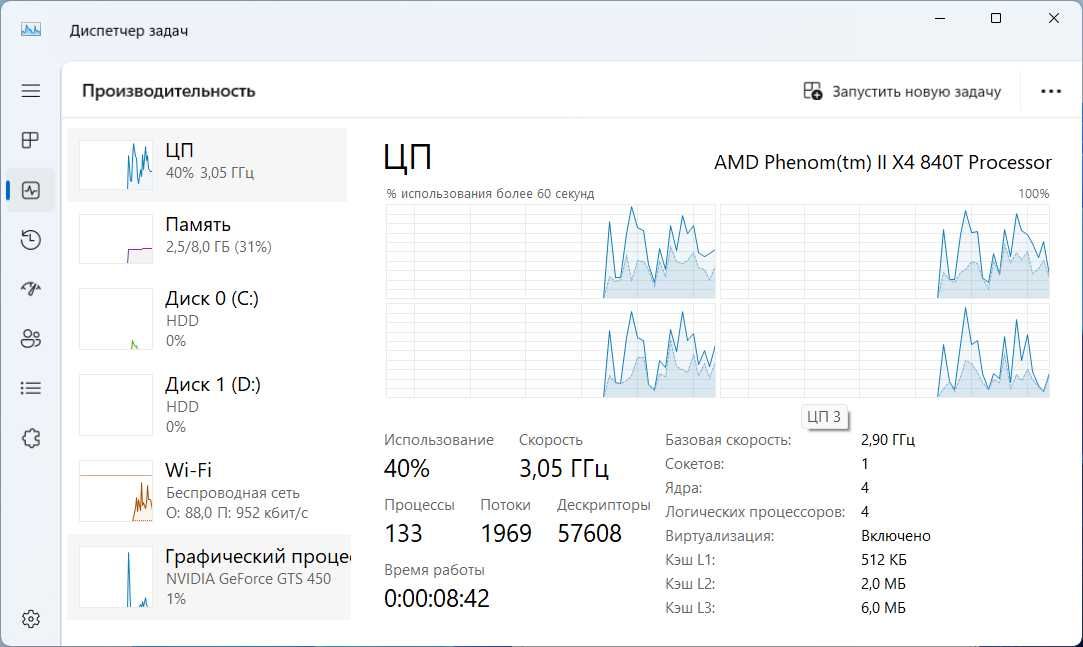Click the Логических процессоров label
The height and width of the screenshot is (647, 1083).
point(755,512)
